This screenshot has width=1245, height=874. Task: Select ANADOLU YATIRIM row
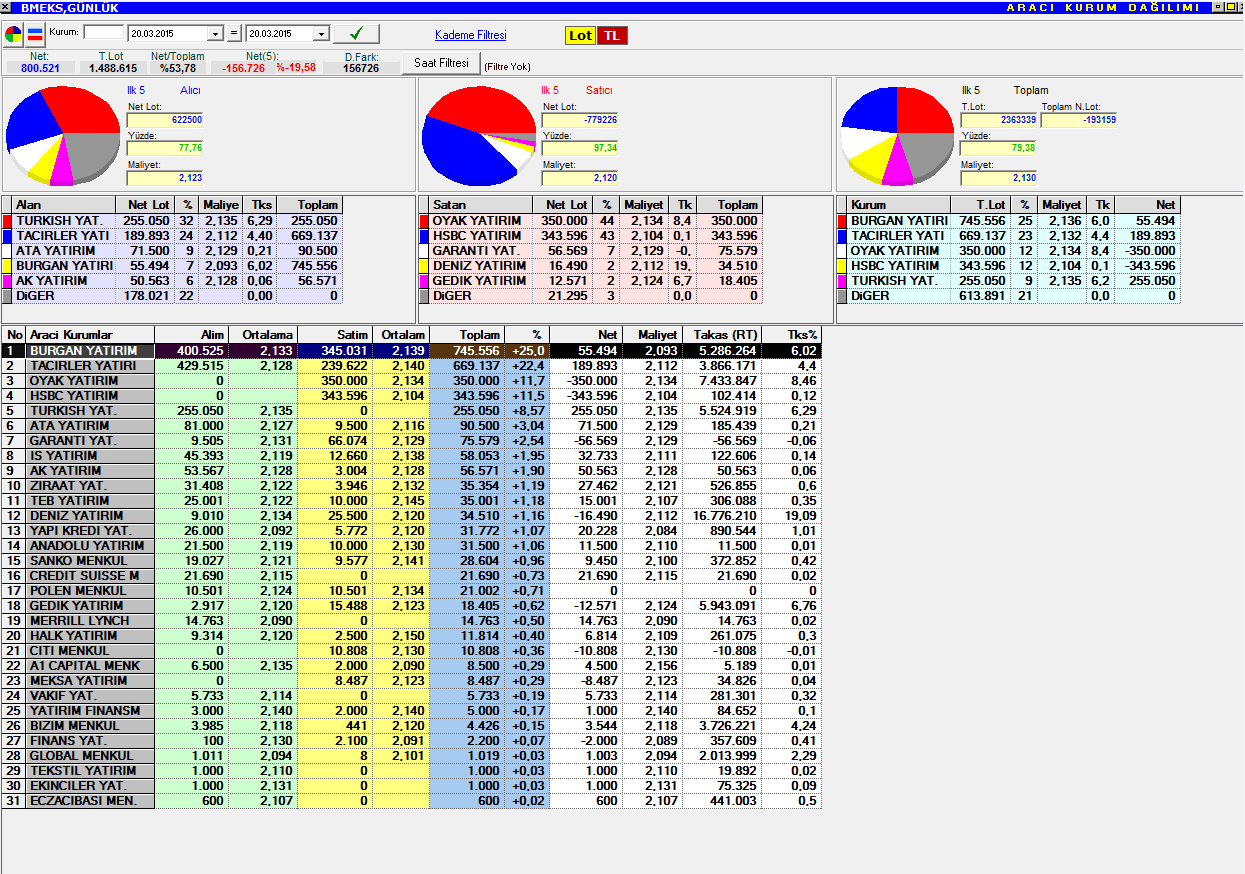click(412, 546)
